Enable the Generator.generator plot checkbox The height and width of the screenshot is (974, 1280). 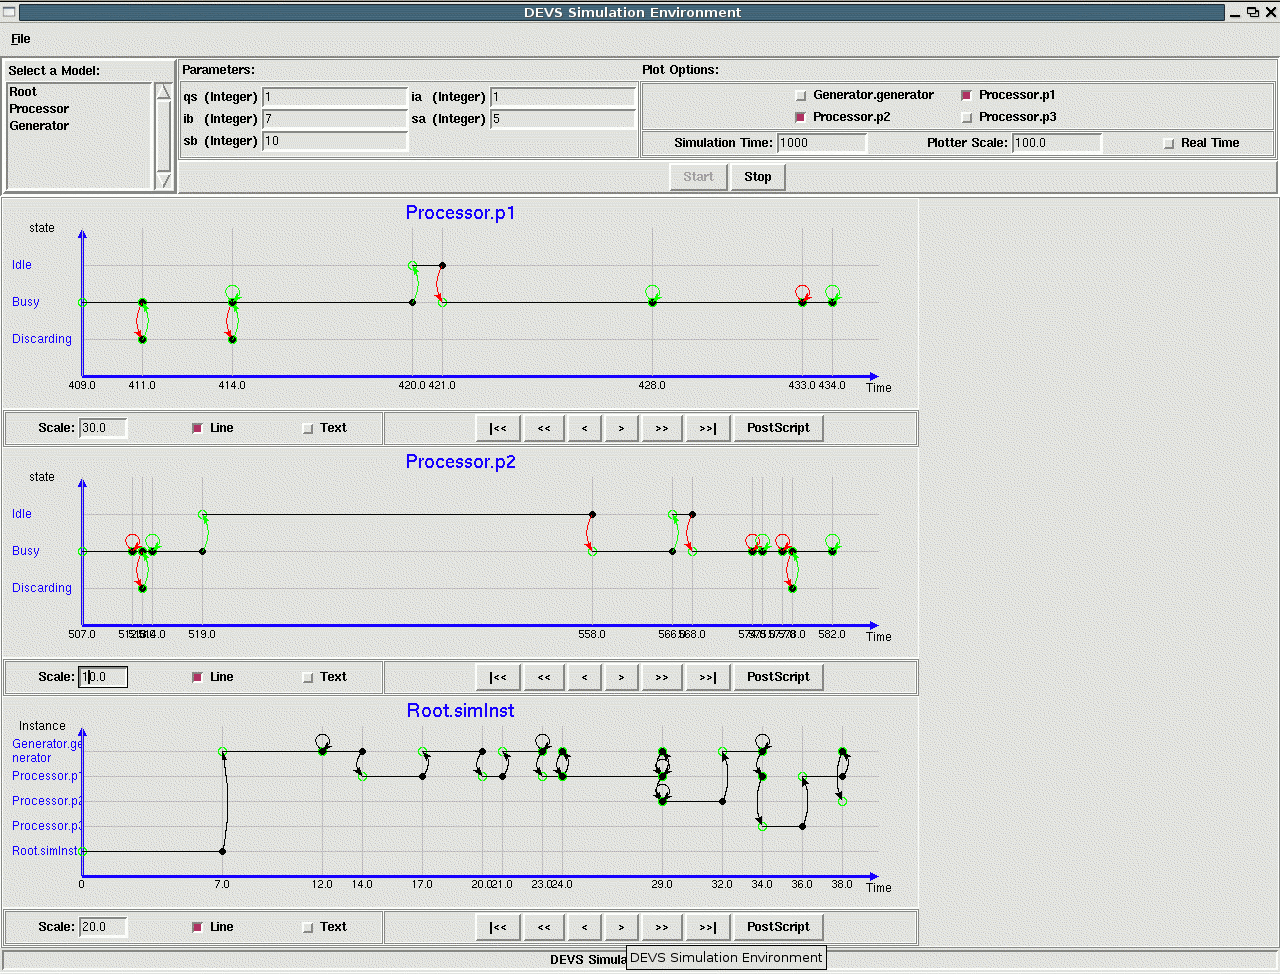(800, 96)
